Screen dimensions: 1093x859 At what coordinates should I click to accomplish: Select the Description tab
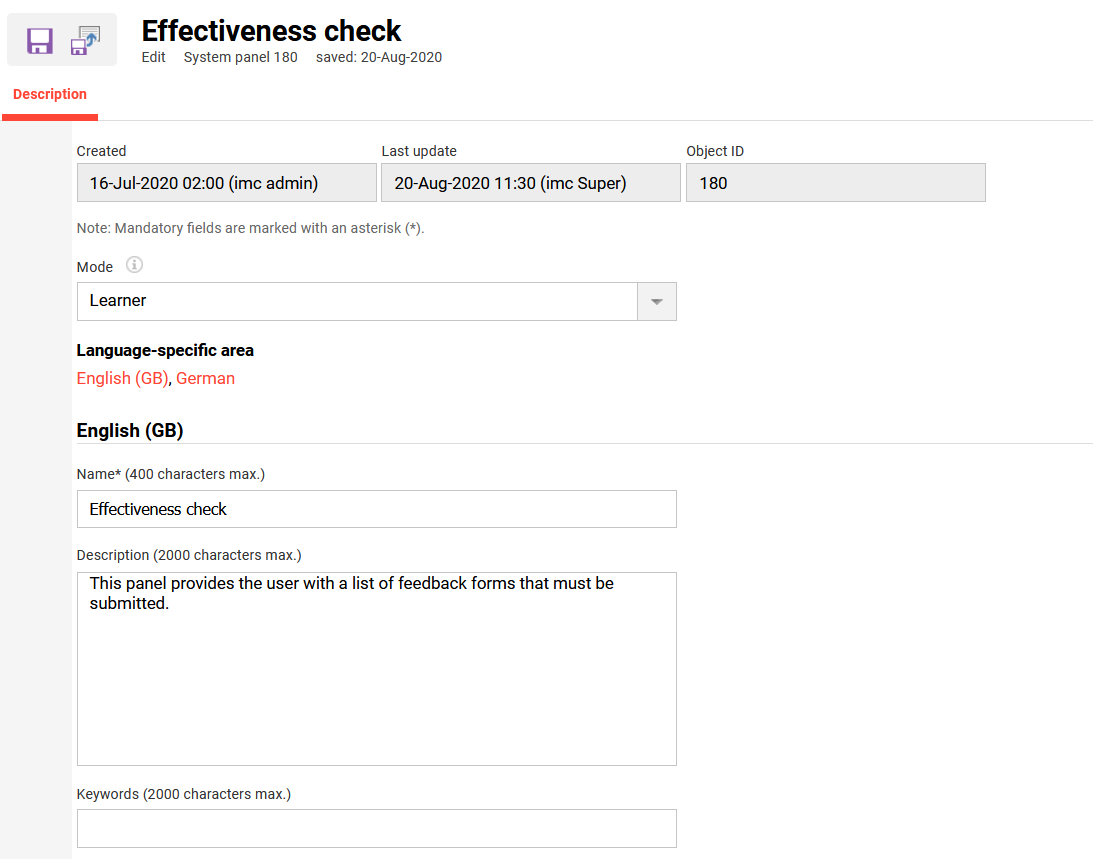click(49, 93)
